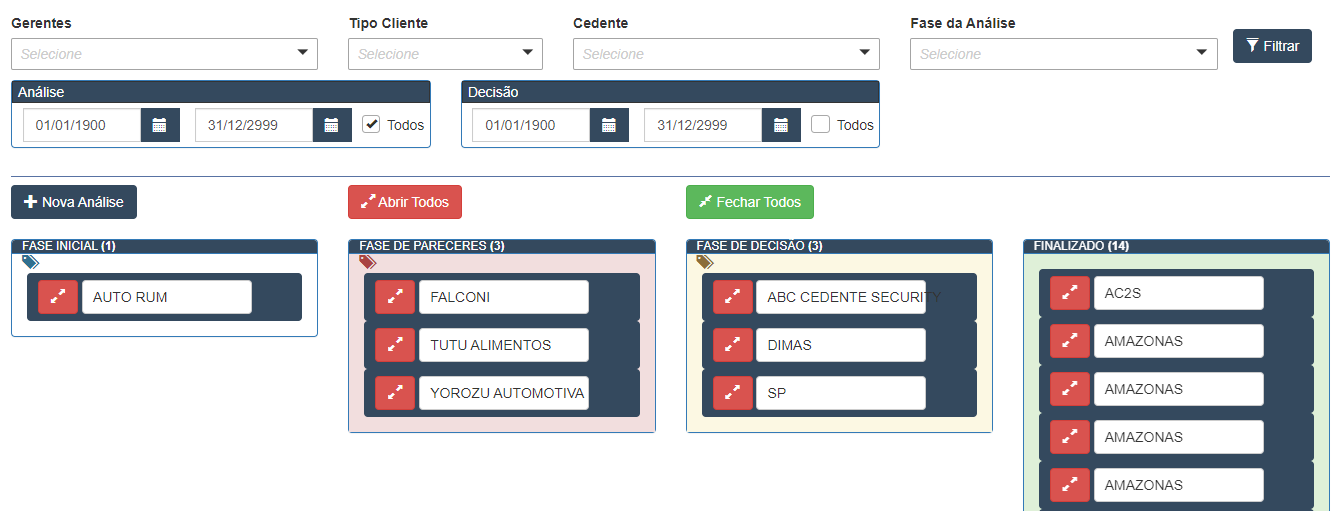Check Todos checkbox in Decisão filter
Image resolution: width=1338 pixels, height=511 pixels.
click(820, 125)
